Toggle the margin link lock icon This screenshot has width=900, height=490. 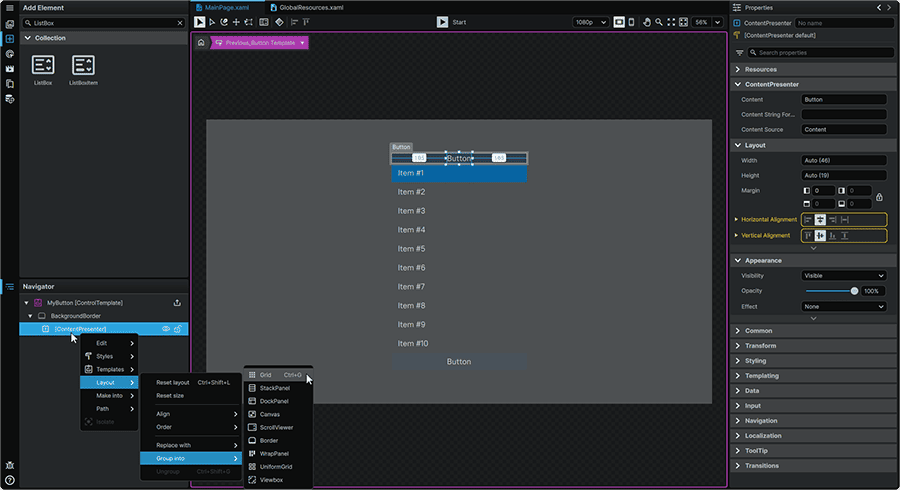pos(879,197)
